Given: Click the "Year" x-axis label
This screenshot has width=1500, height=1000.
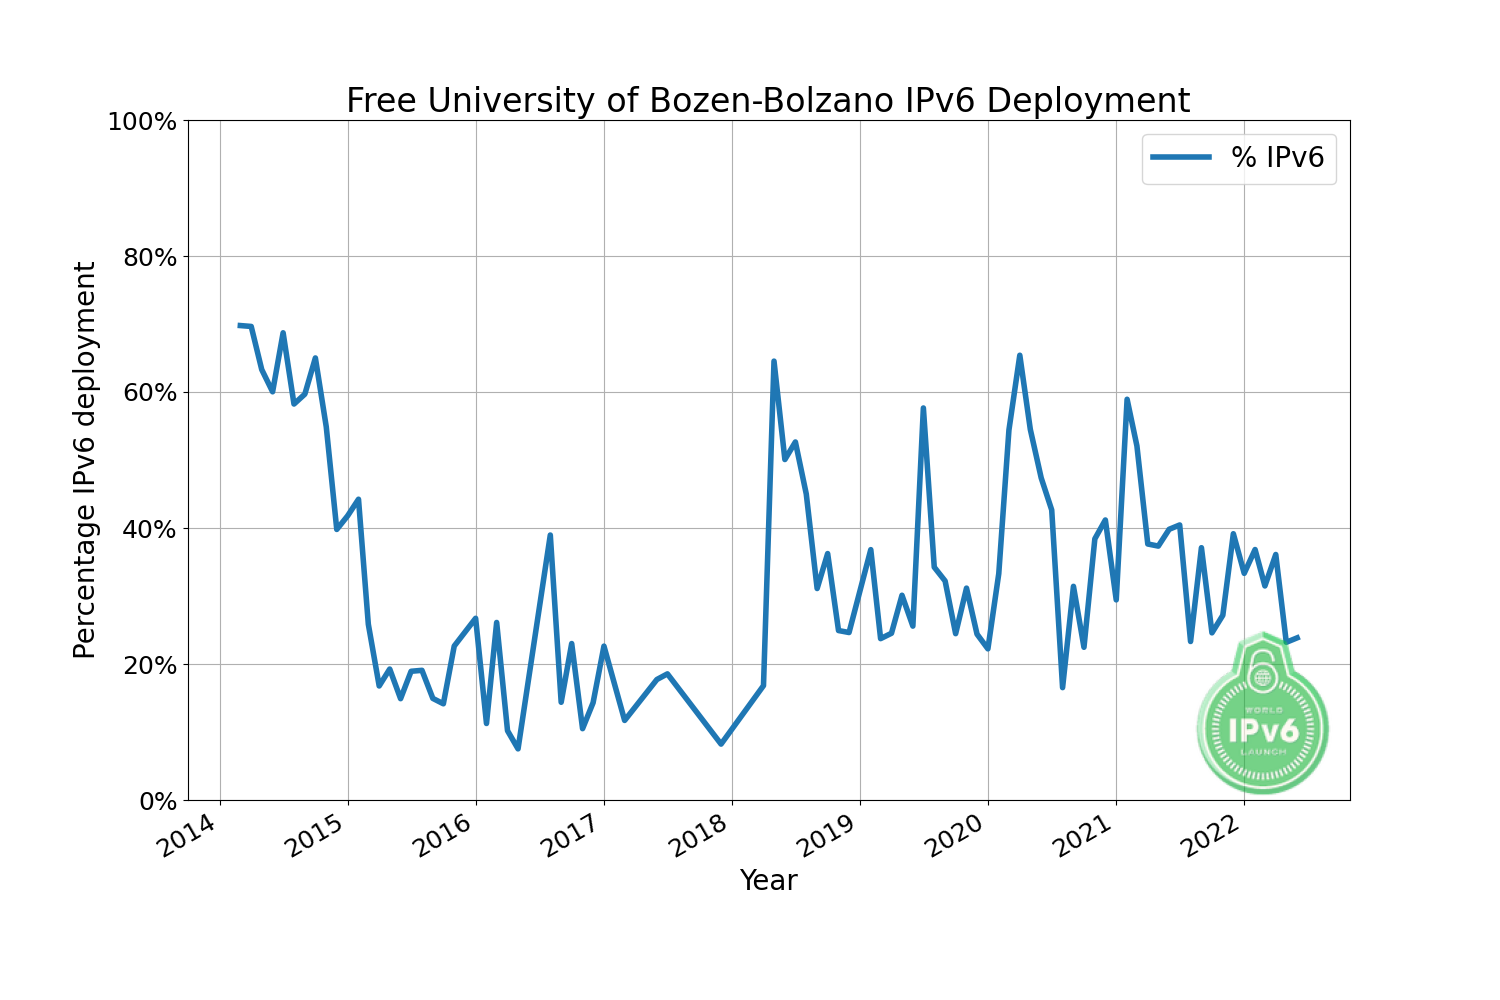Looking at the screenshot, I should click(x=768, y=881).
